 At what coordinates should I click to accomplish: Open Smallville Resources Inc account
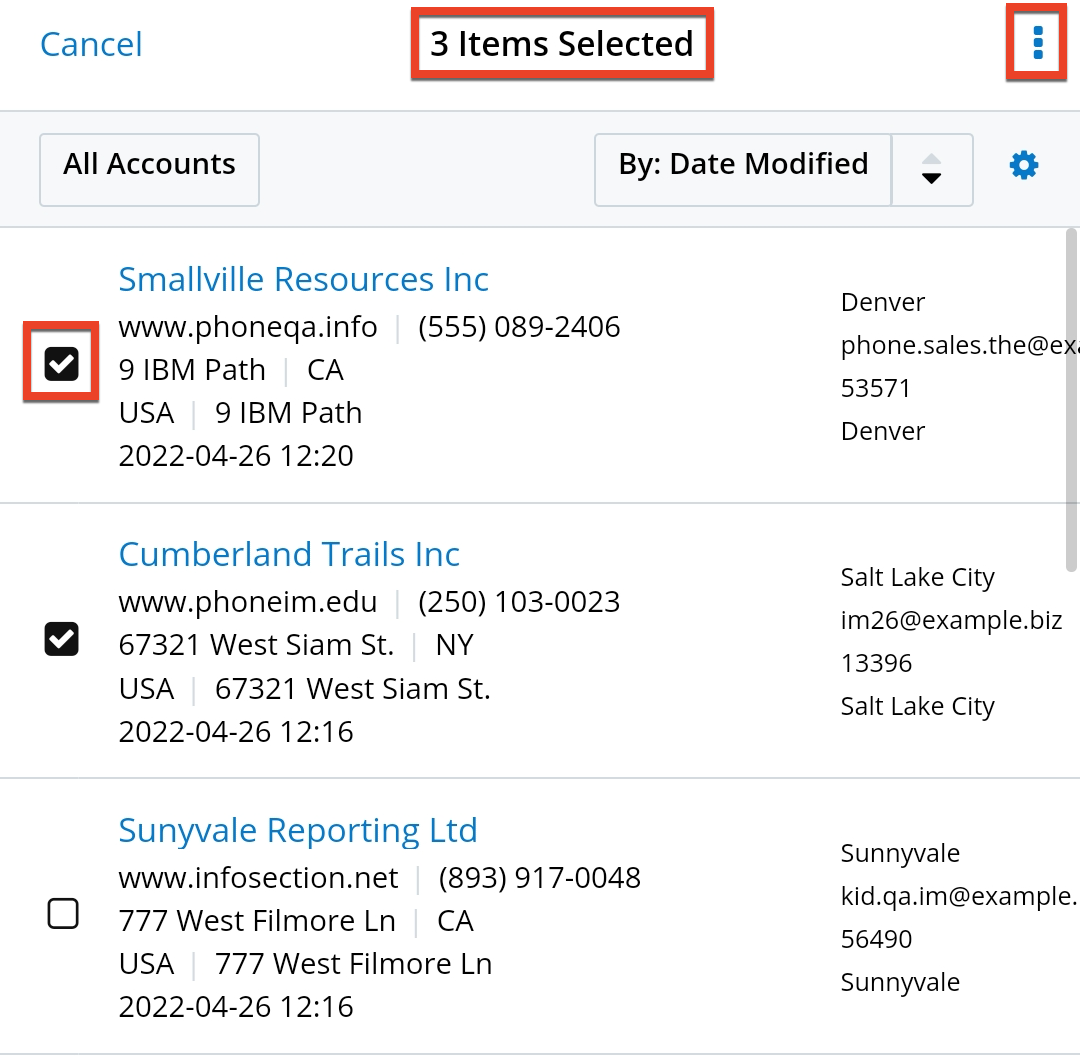pyautogui.click(x=303, y=279)
